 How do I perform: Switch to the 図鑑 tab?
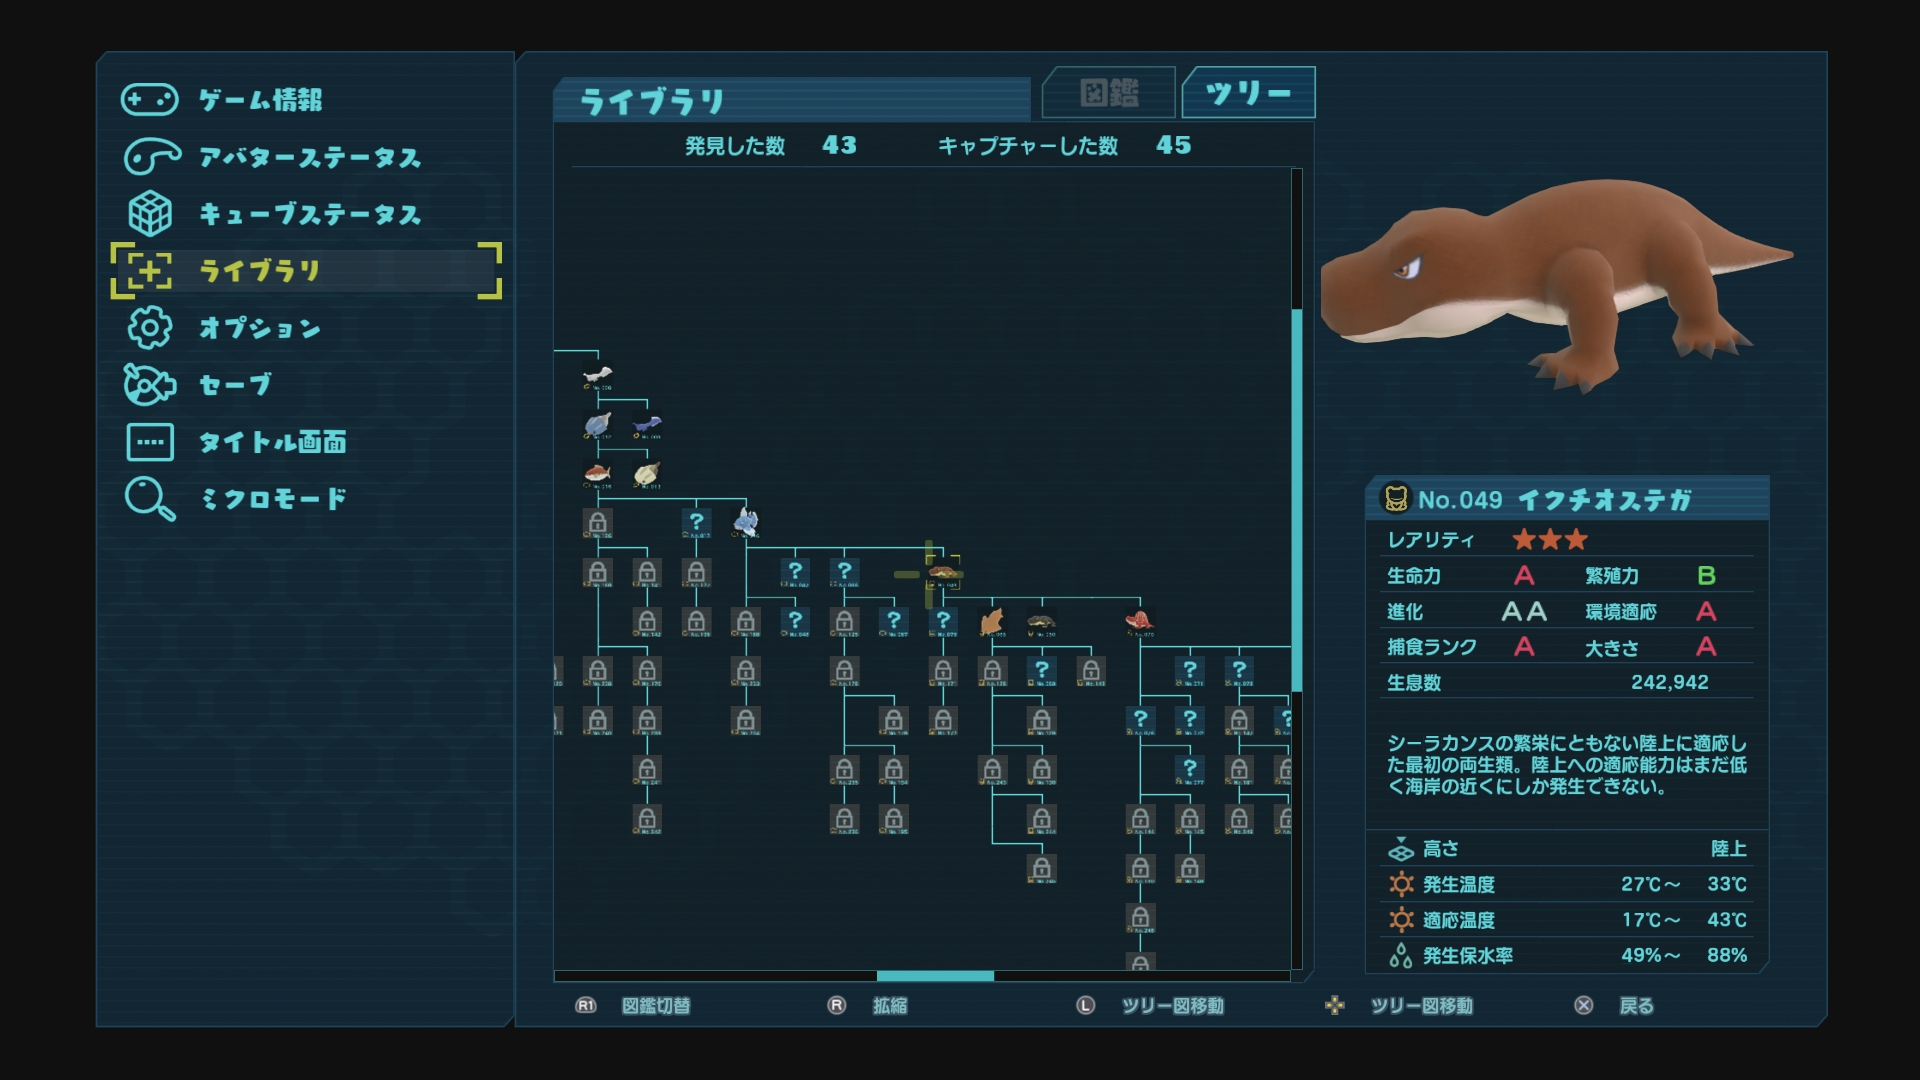(x=1109, y=94)
